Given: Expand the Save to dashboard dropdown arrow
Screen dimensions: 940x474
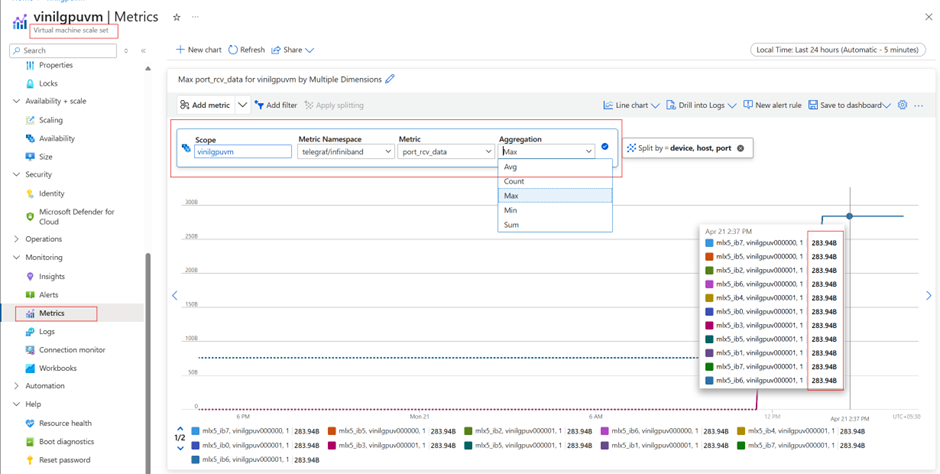Looking at the screenshot, I should click(x=886, y=105).
